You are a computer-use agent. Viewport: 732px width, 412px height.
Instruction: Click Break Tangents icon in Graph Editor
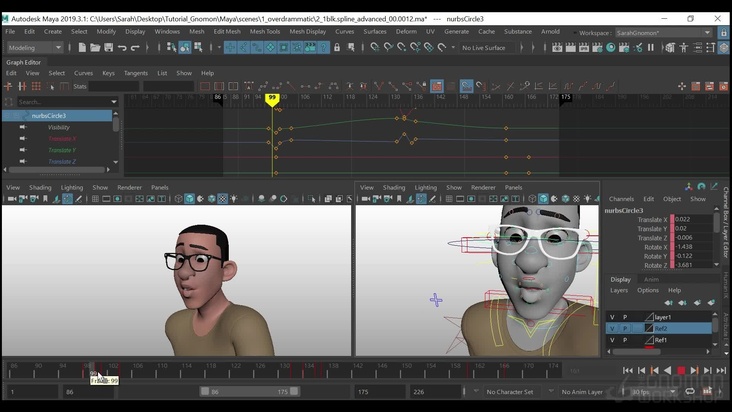(379, 86)
